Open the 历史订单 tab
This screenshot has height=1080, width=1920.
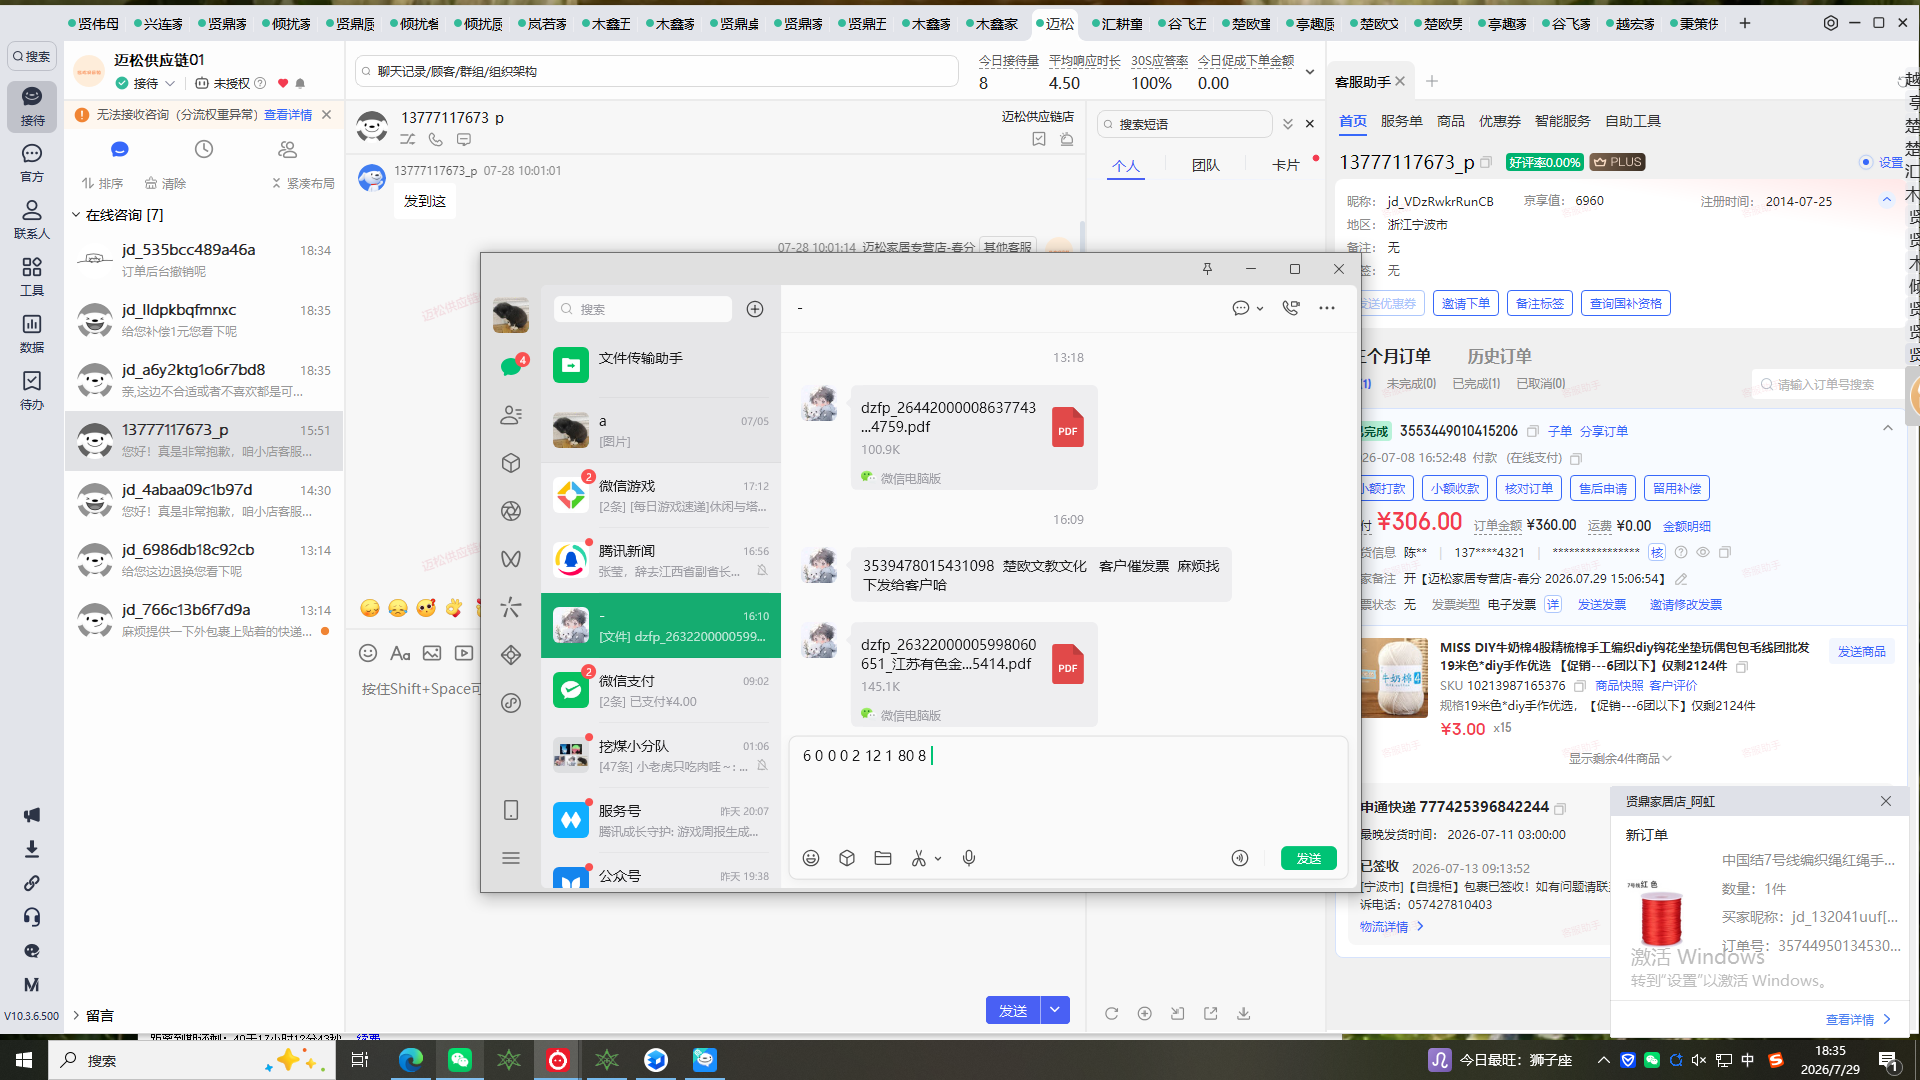point(1499,356)
